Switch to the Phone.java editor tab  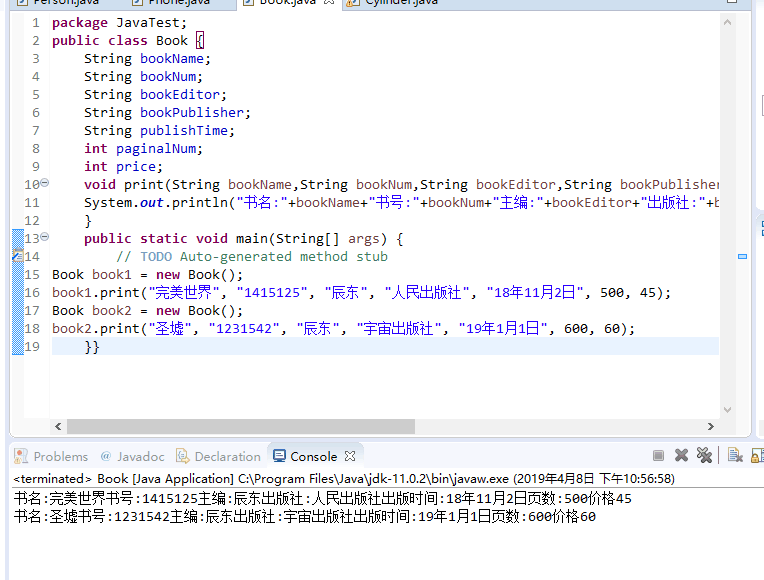172,2
